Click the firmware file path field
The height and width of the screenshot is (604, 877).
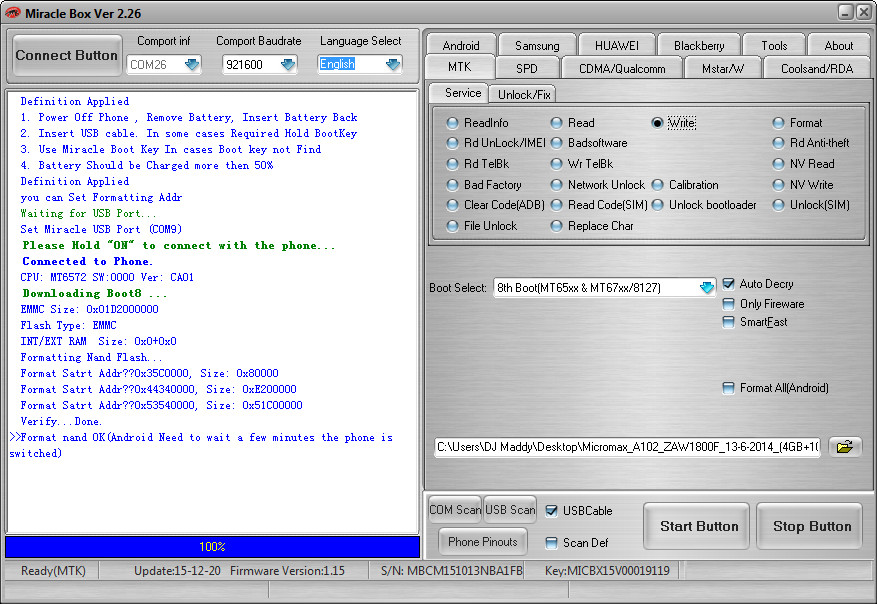coord(628,447)
